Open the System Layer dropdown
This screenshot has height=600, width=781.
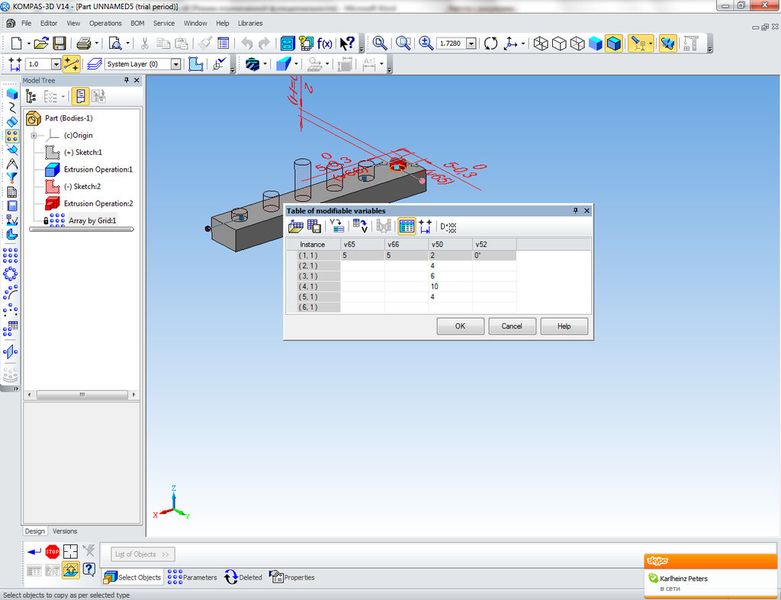176,64
